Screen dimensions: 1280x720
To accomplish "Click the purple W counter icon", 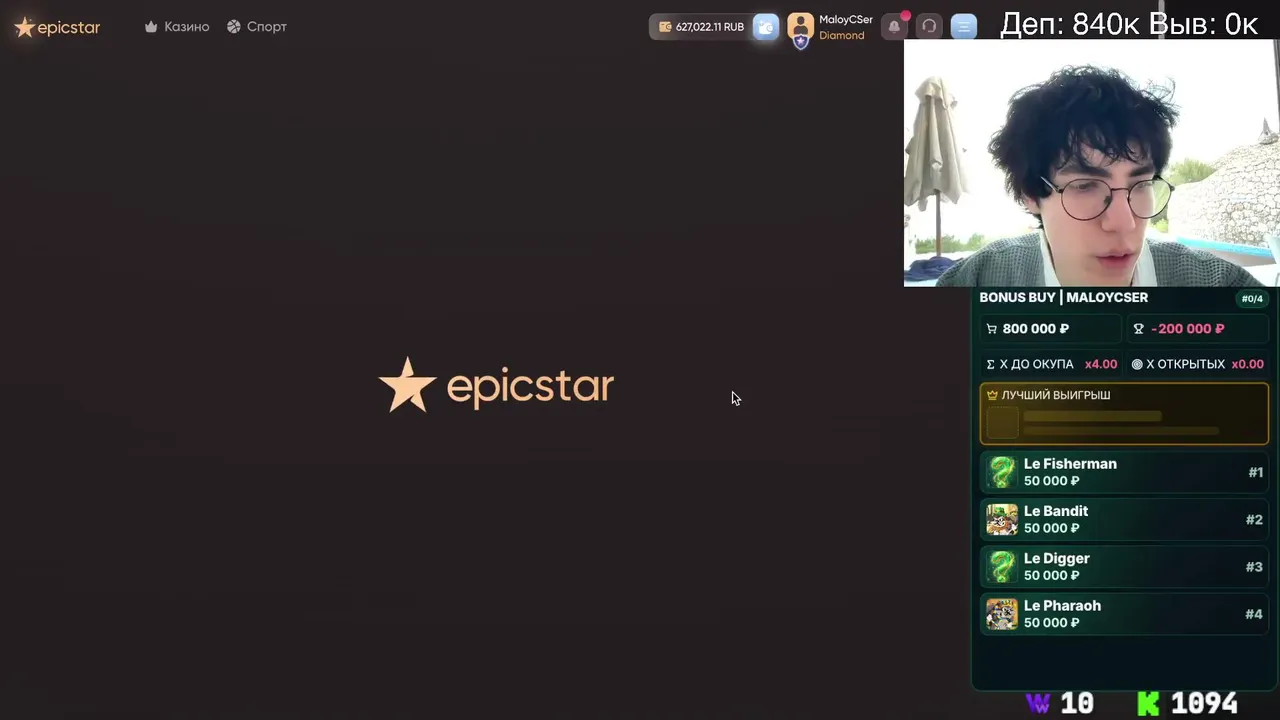I will 1038,704.
